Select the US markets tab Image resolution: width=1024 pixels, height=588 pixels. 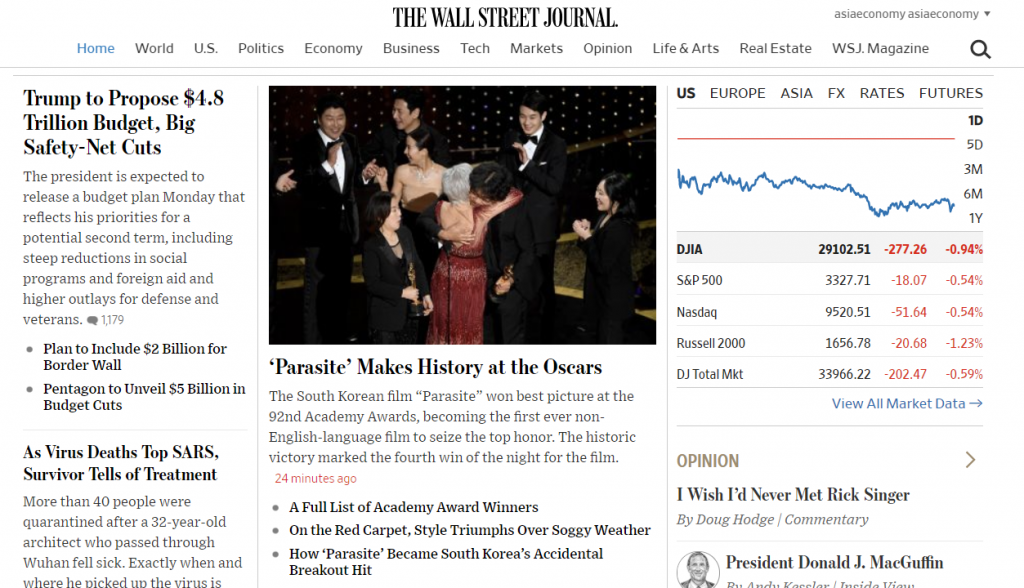click(x=686, y=93)
